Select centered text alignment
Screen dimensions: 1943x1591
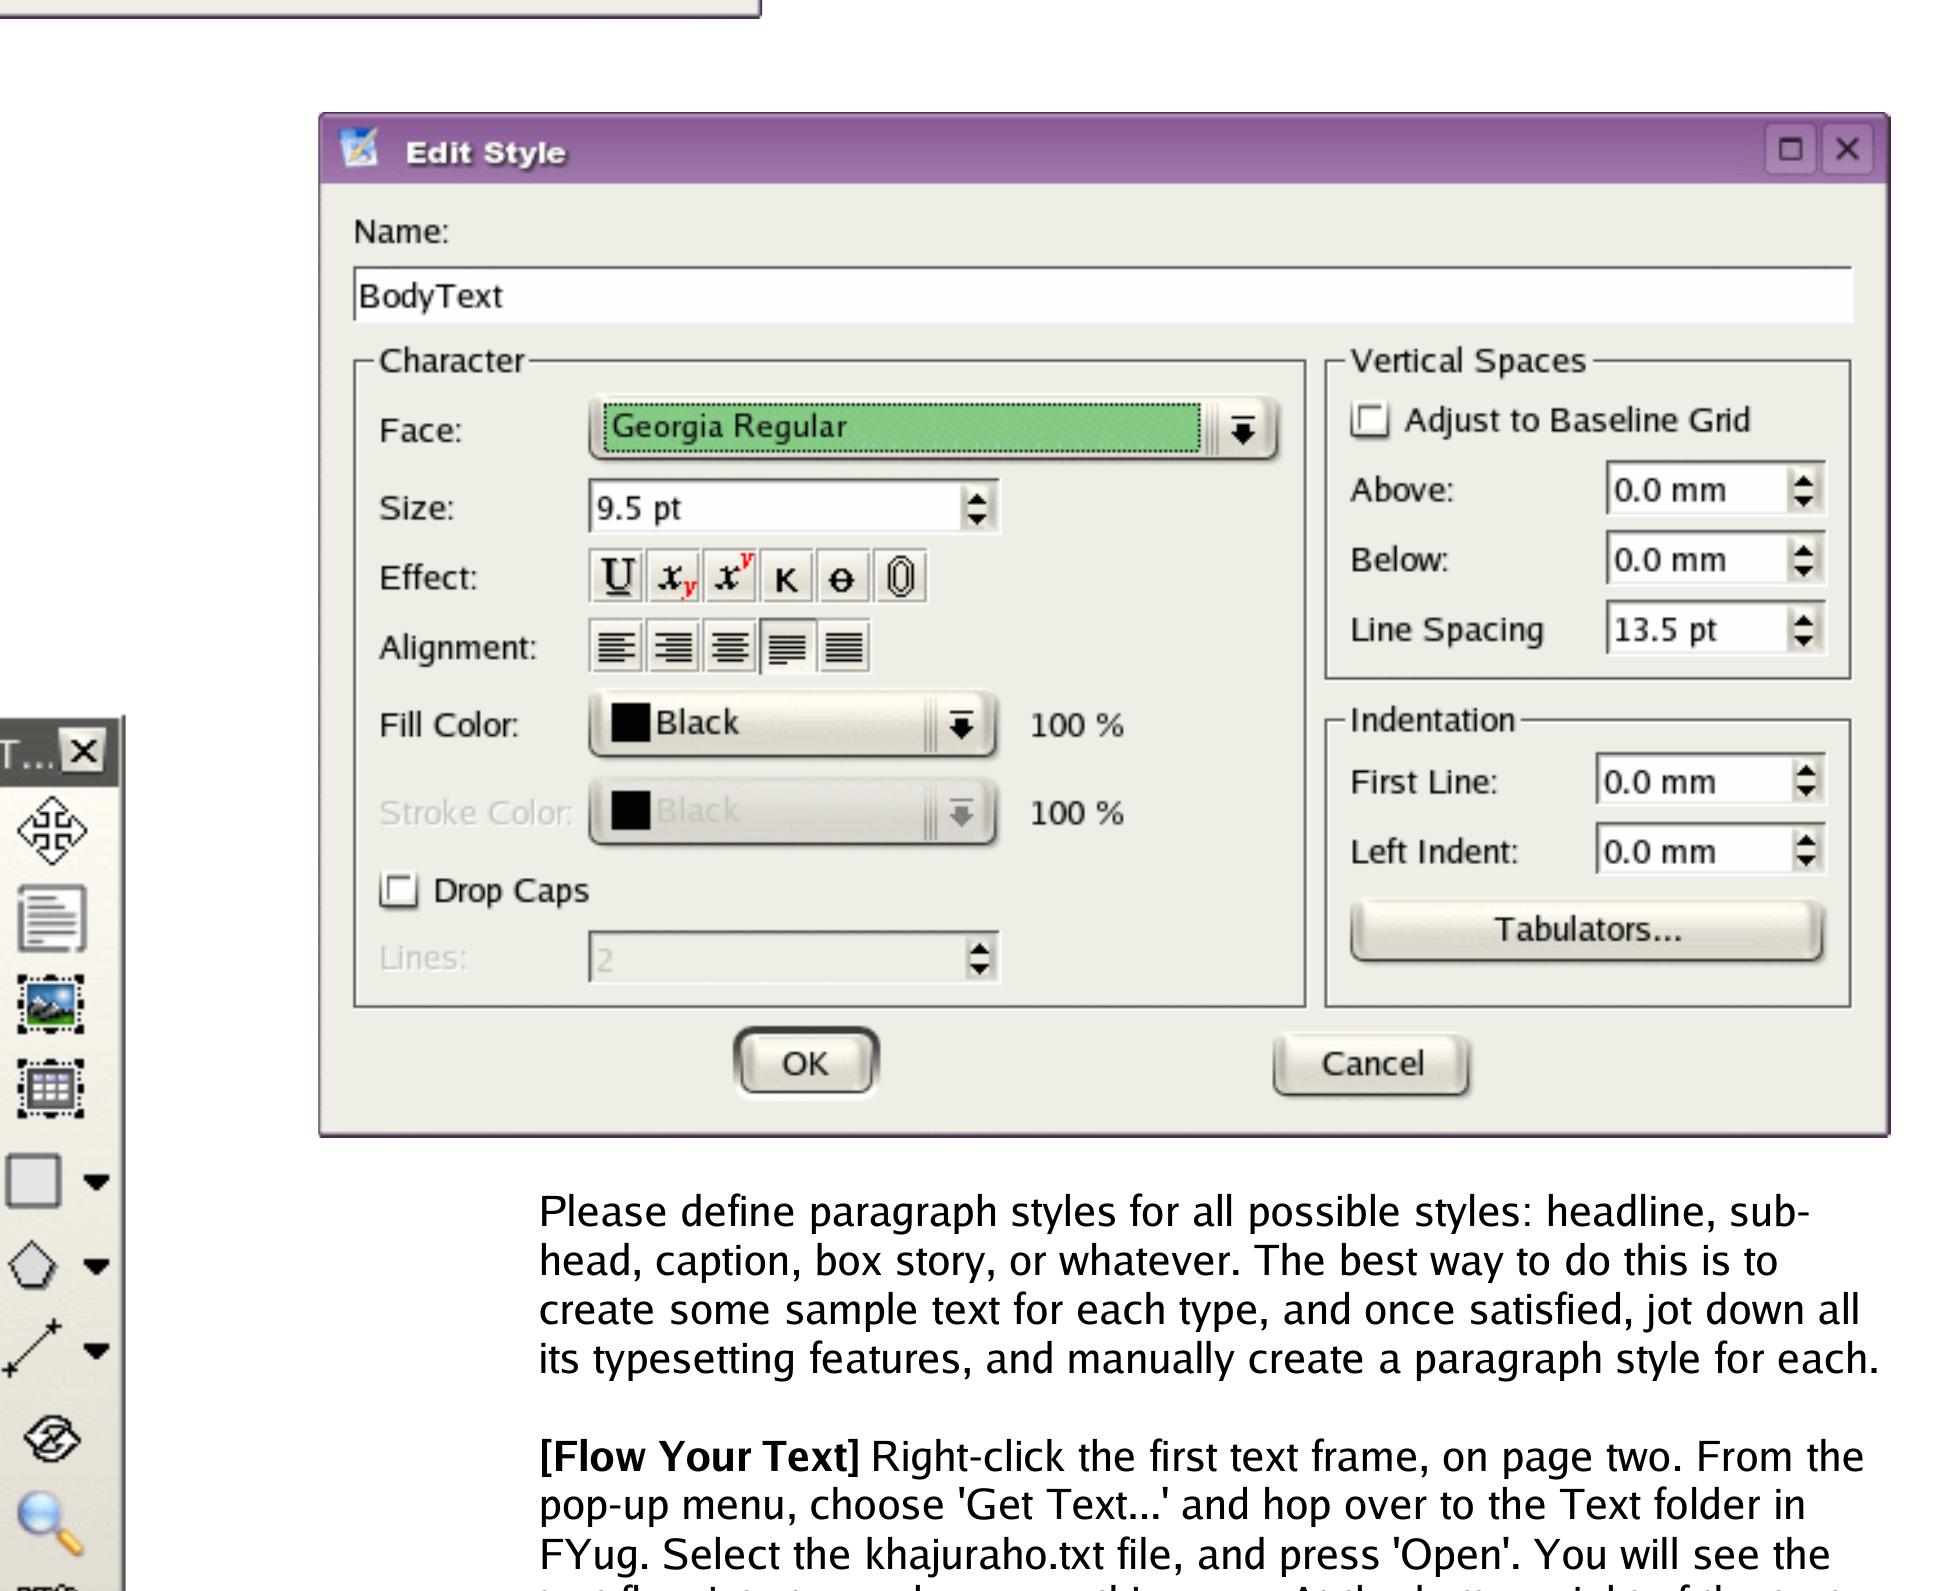730,647
